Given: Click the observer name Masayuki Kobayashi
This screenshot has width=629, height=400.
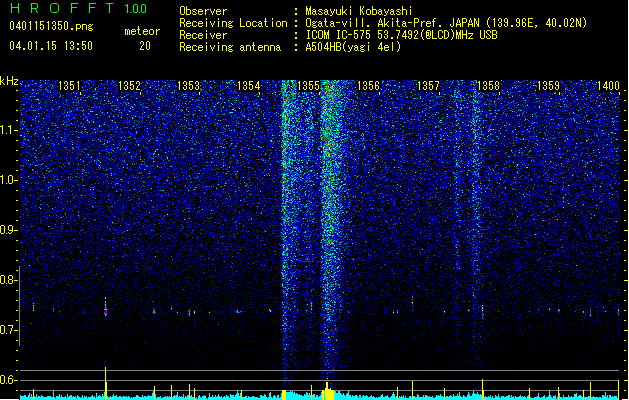Looking at the screenshot, I should 359,11.
